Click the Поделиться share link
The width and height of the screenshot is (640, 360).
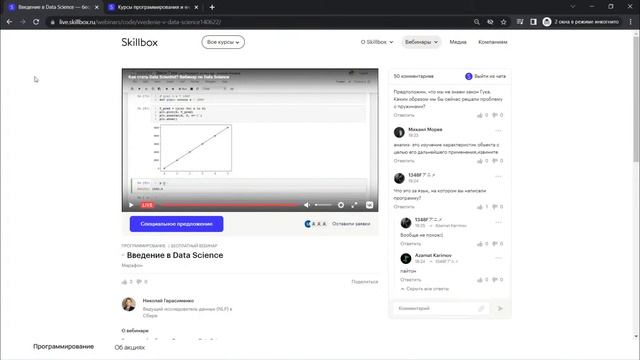[x=364, y=282]
